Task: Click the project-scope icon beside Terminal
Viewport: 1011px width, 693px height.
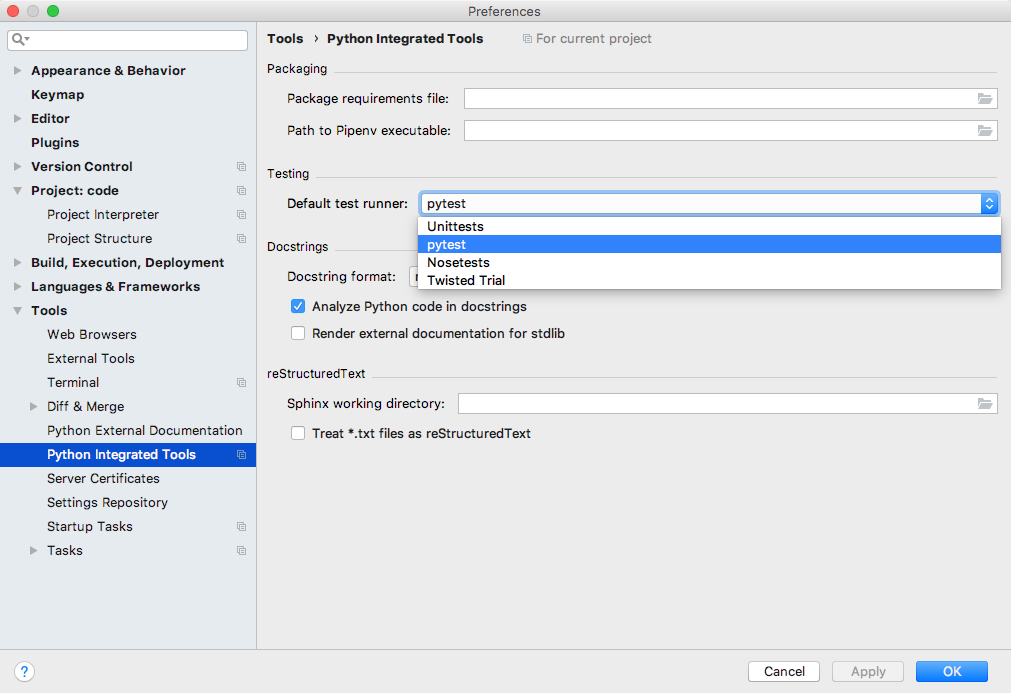Action: point(241,383)
